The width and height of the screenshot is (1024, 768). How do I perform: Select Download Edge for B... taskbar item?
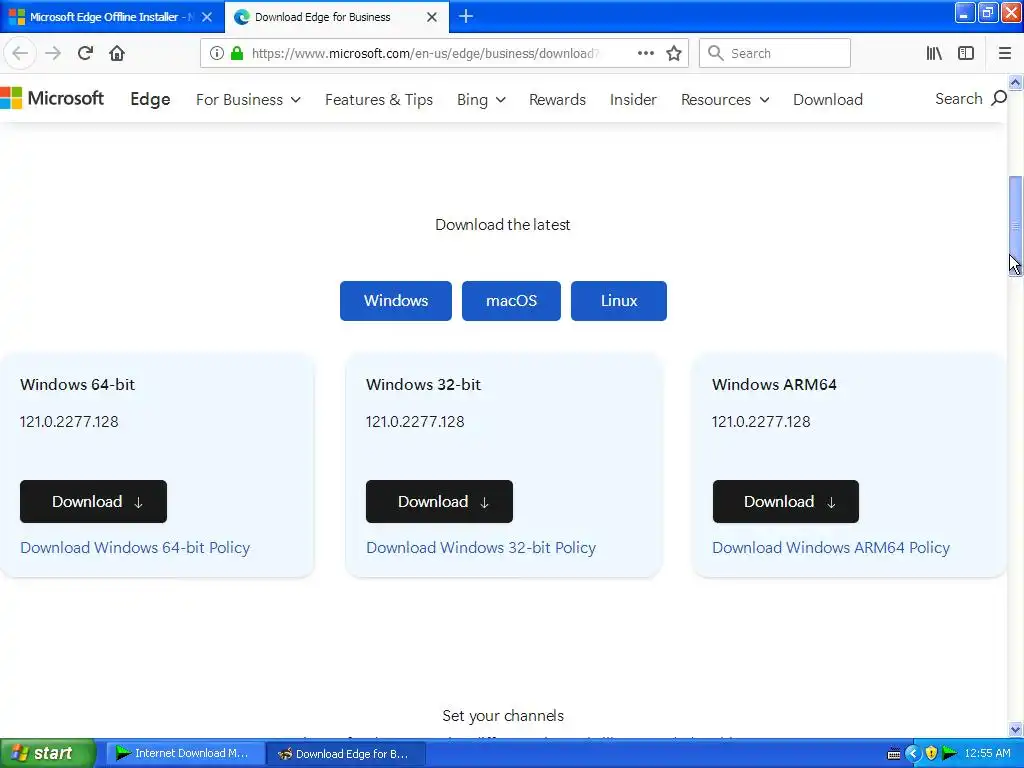pyautogui.click(x=346, y=754)
